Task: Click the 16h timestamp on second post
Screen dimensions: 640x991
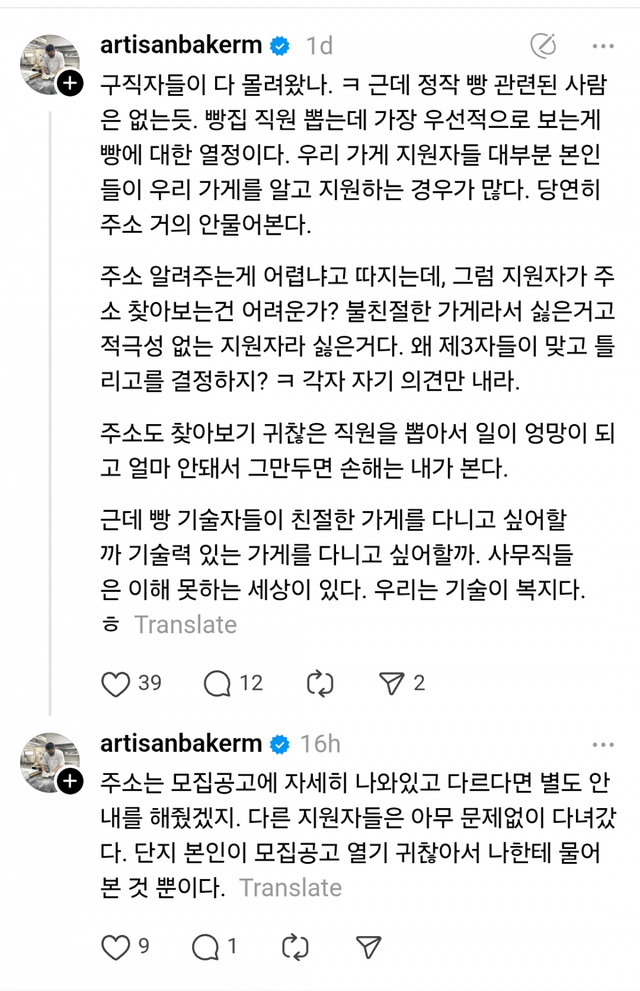Action: (320, 744)
